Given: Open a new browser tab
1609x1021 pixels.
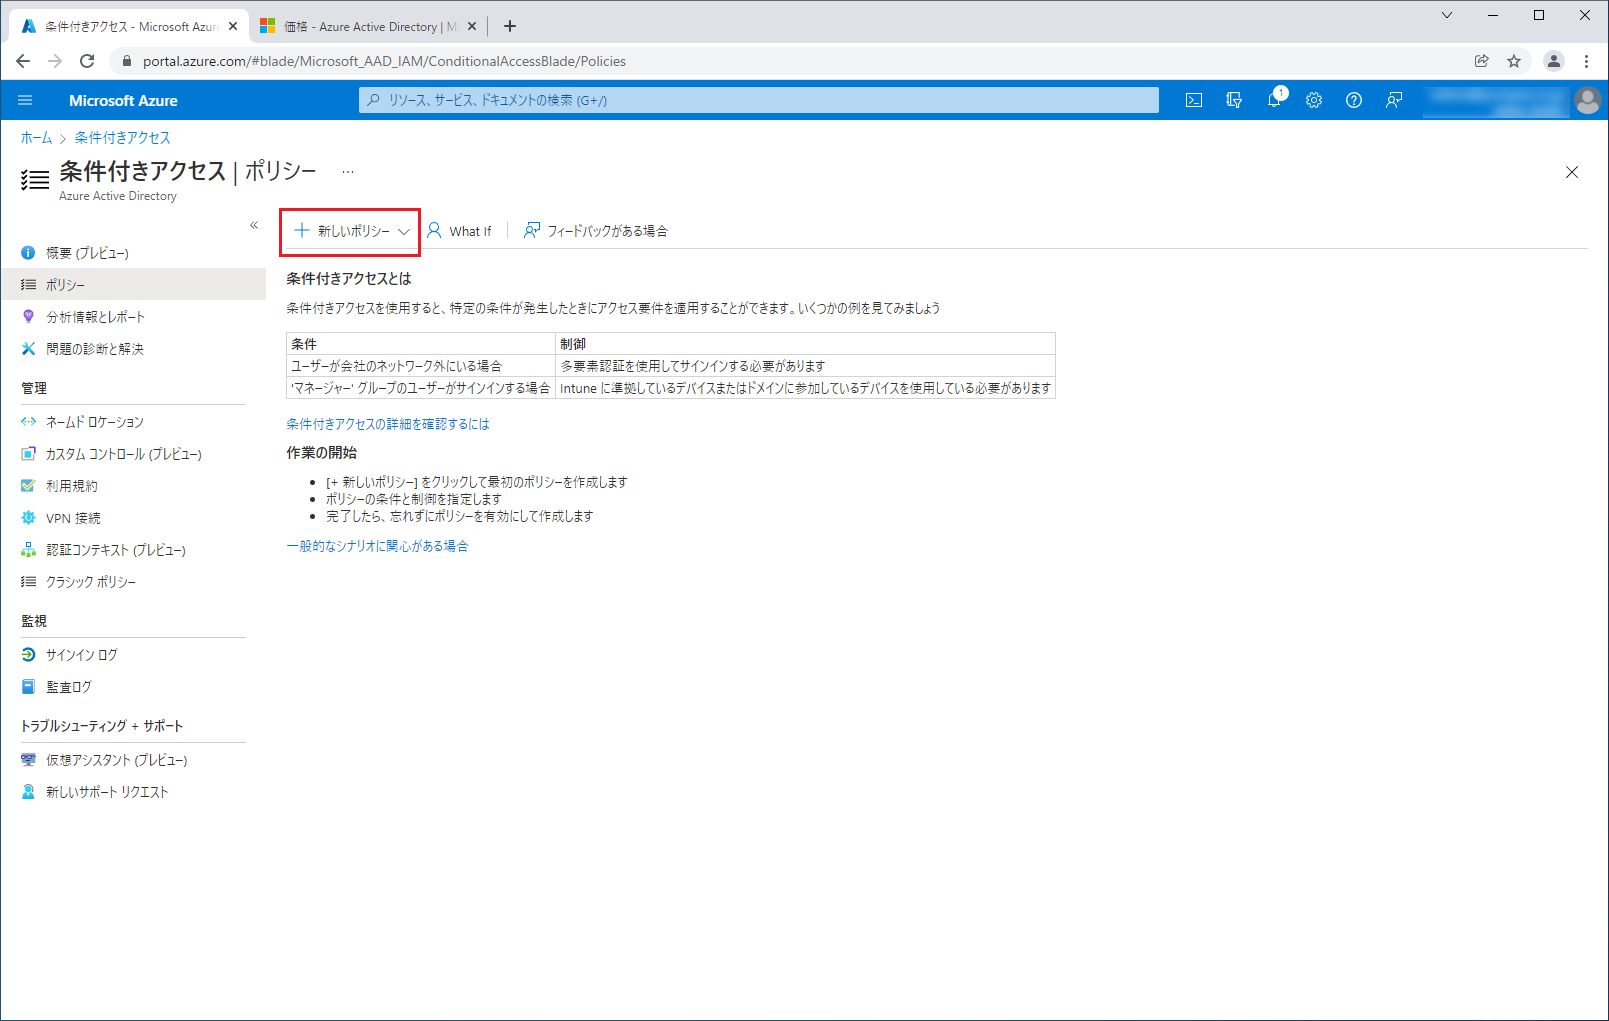Looking at the screenshot, I should tap(509, 26).
